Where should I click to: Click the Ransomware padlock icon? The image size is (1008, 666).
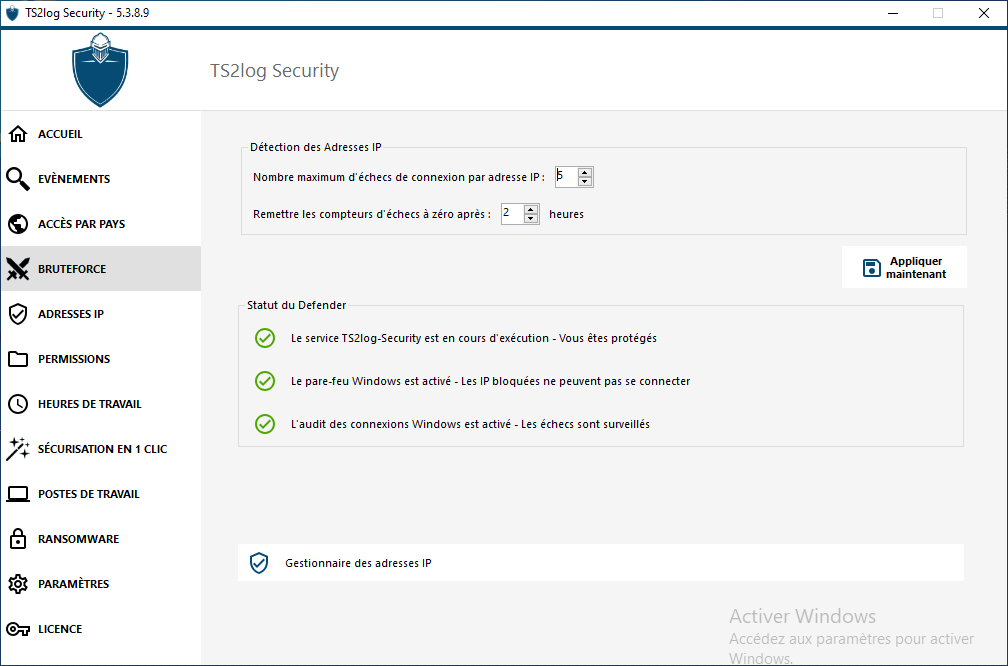[x=18, y=539]
